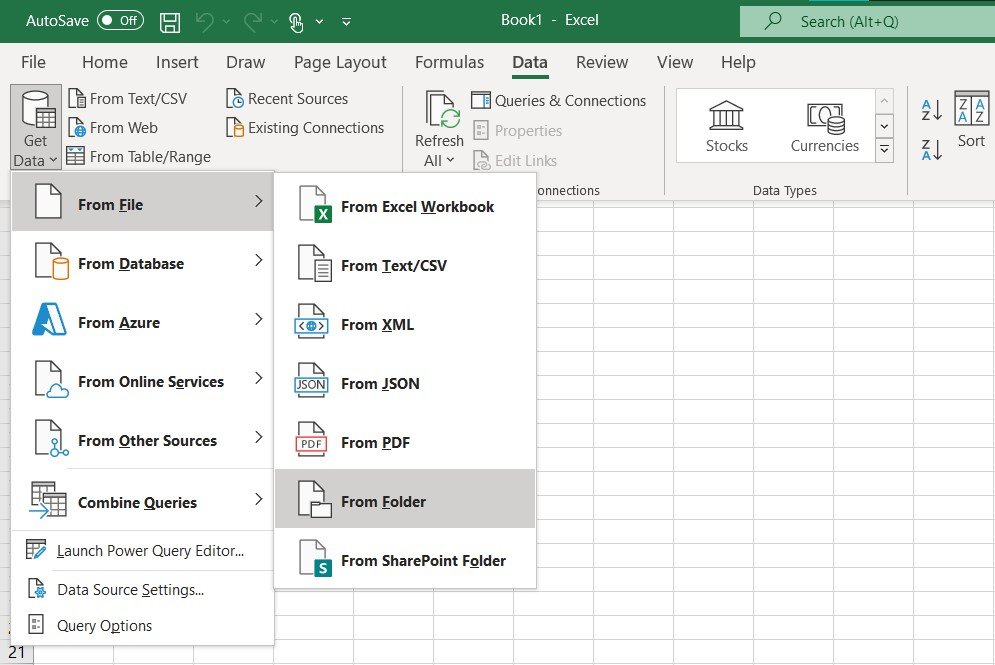Screen dimensions: 995x665
Task: Choose From PDF
Action: tap(405, 442)
